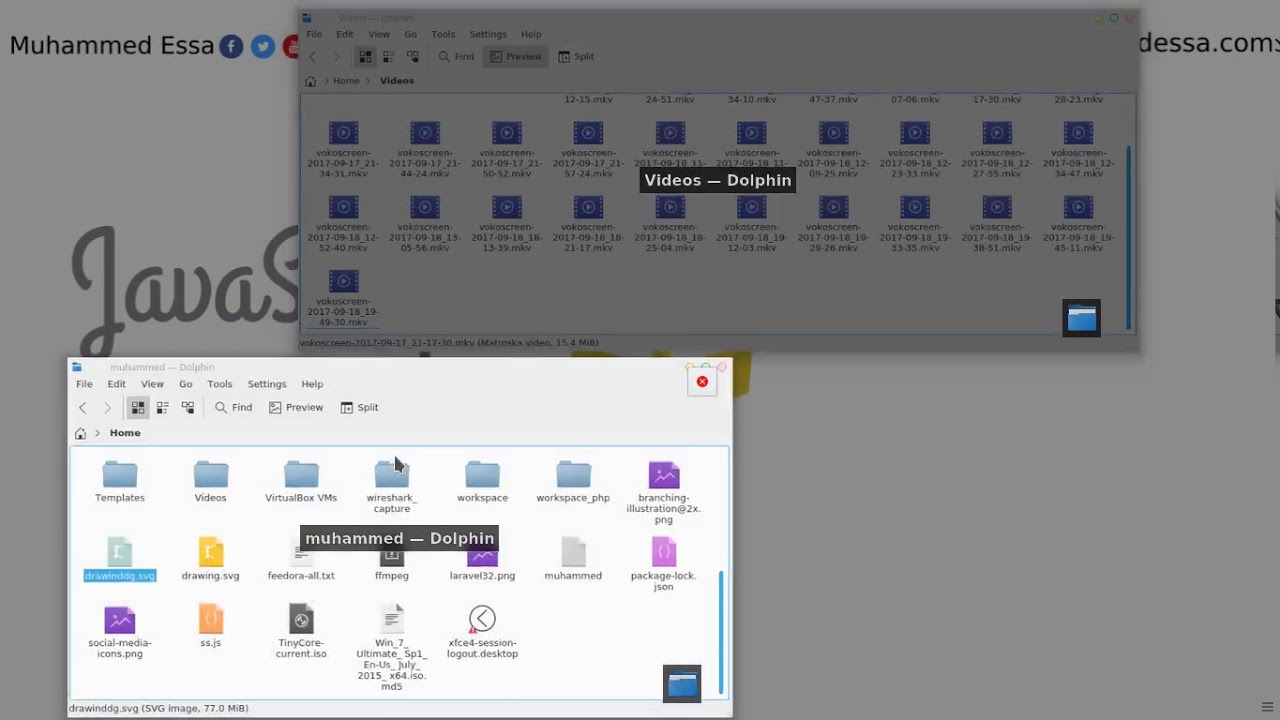Image resolution: width=1280 pixels, height=720 pixels.
Task: Select xfce4-session-logout.desktop file
Action: (x=482, y=631)
